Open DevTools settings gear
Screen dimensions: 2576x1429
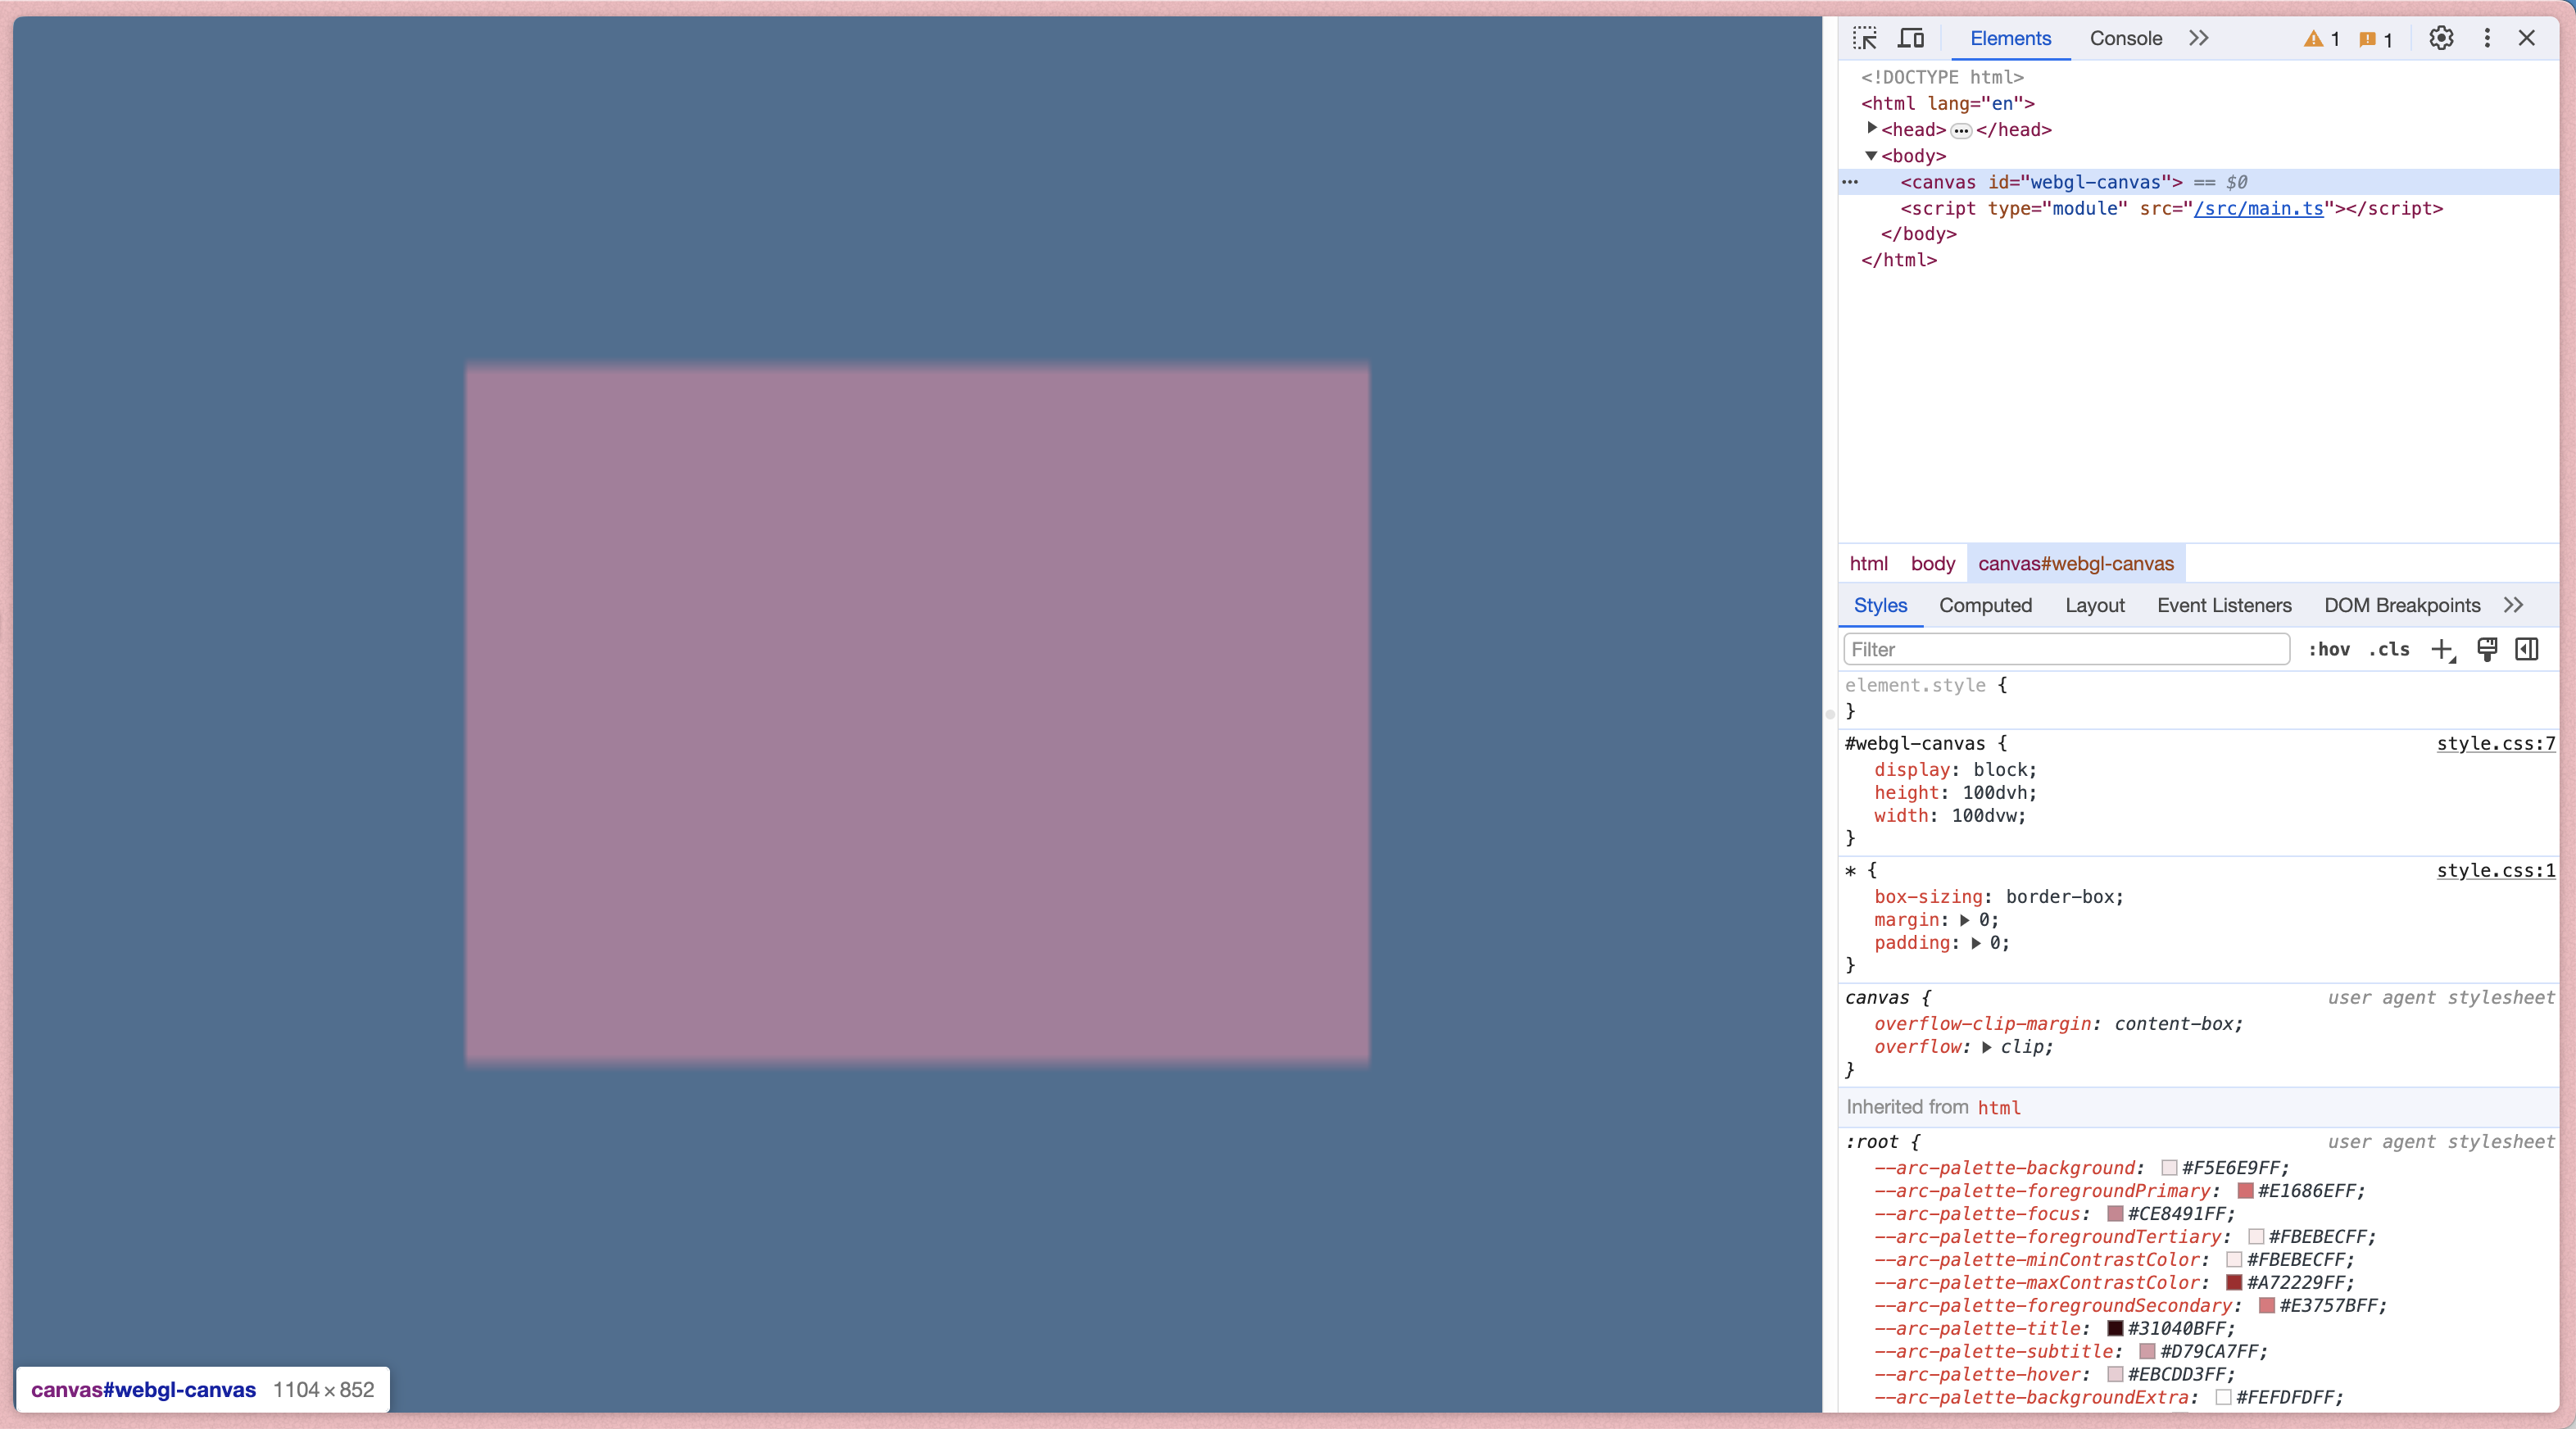(x=2441, y=38)
